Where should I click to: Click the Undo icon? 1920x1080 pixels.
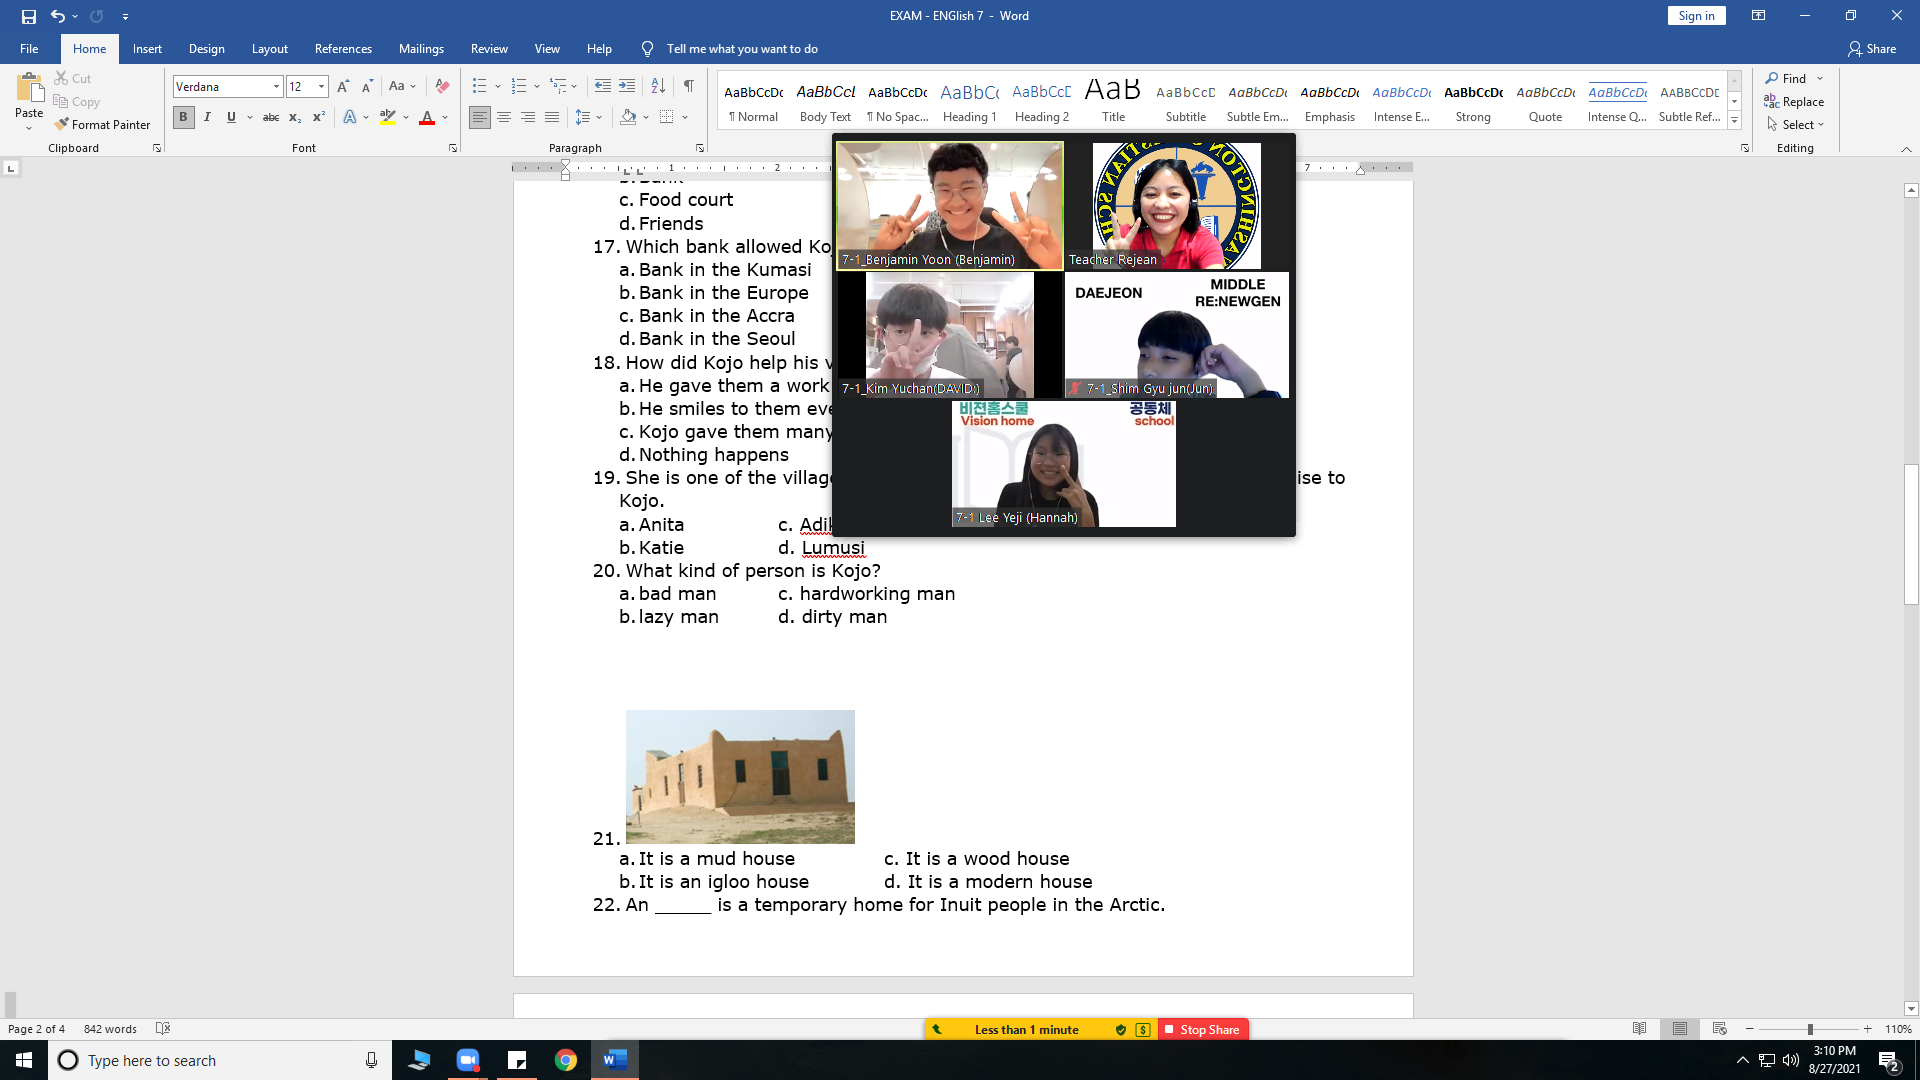coord(57,16)
